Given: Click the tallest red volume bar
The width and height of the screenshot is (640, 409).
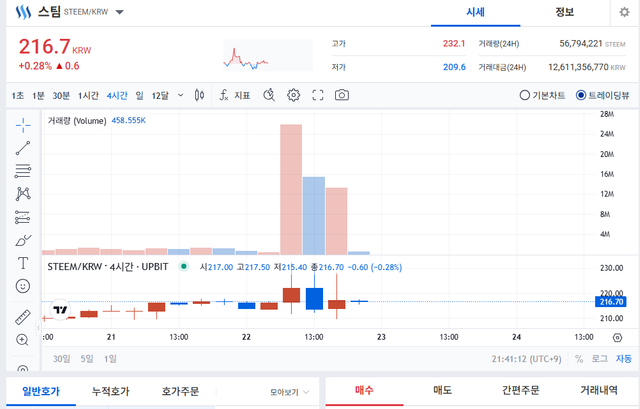Looking at the screenshot, I should click(x=291, y=190).
